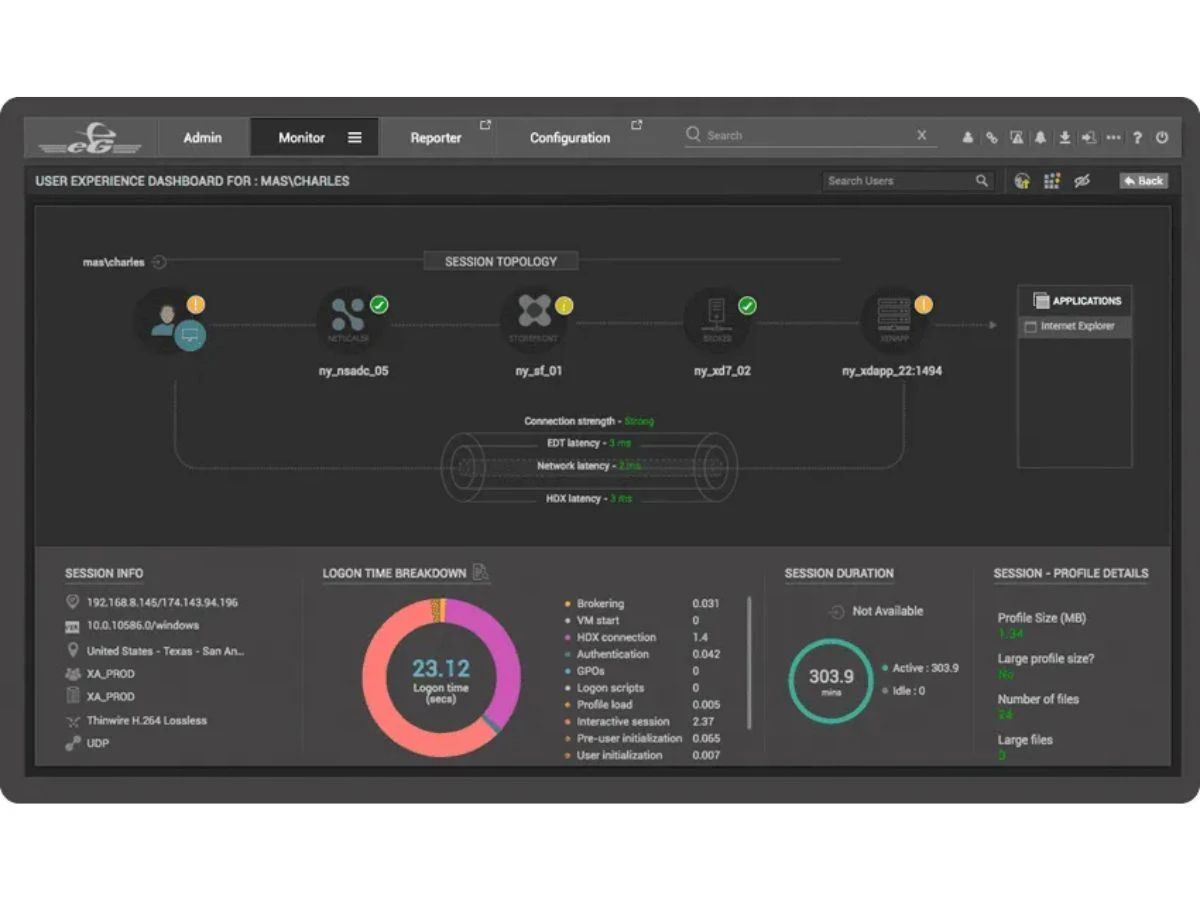Image resolution: width=1200 pixels, height=900 pixels.
Task: Expand the Monitor hamburger menu
Action: tap(355, 138)
